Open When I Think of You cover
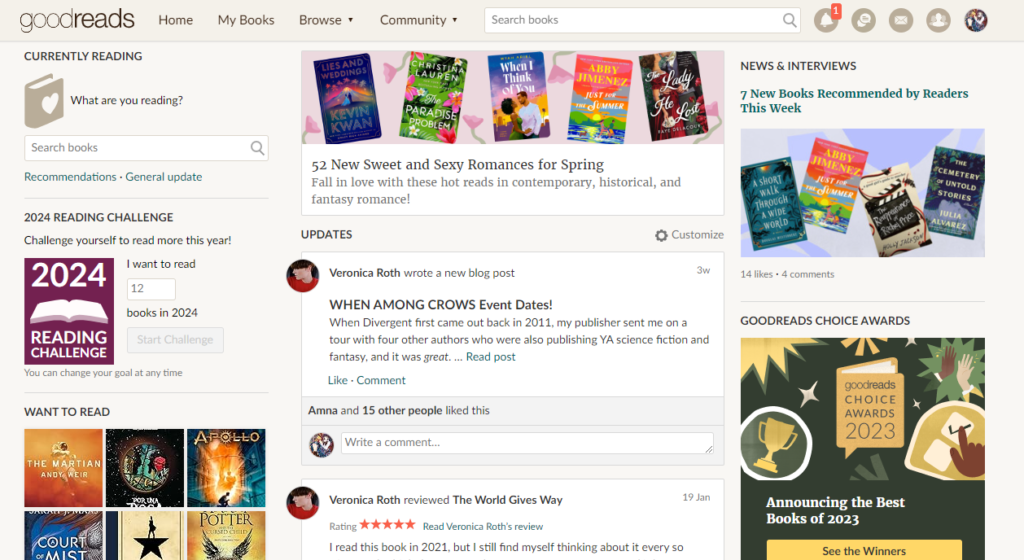Image resolution: width=1024 pixels, height=560 pixels. click(x=519, y=95)
